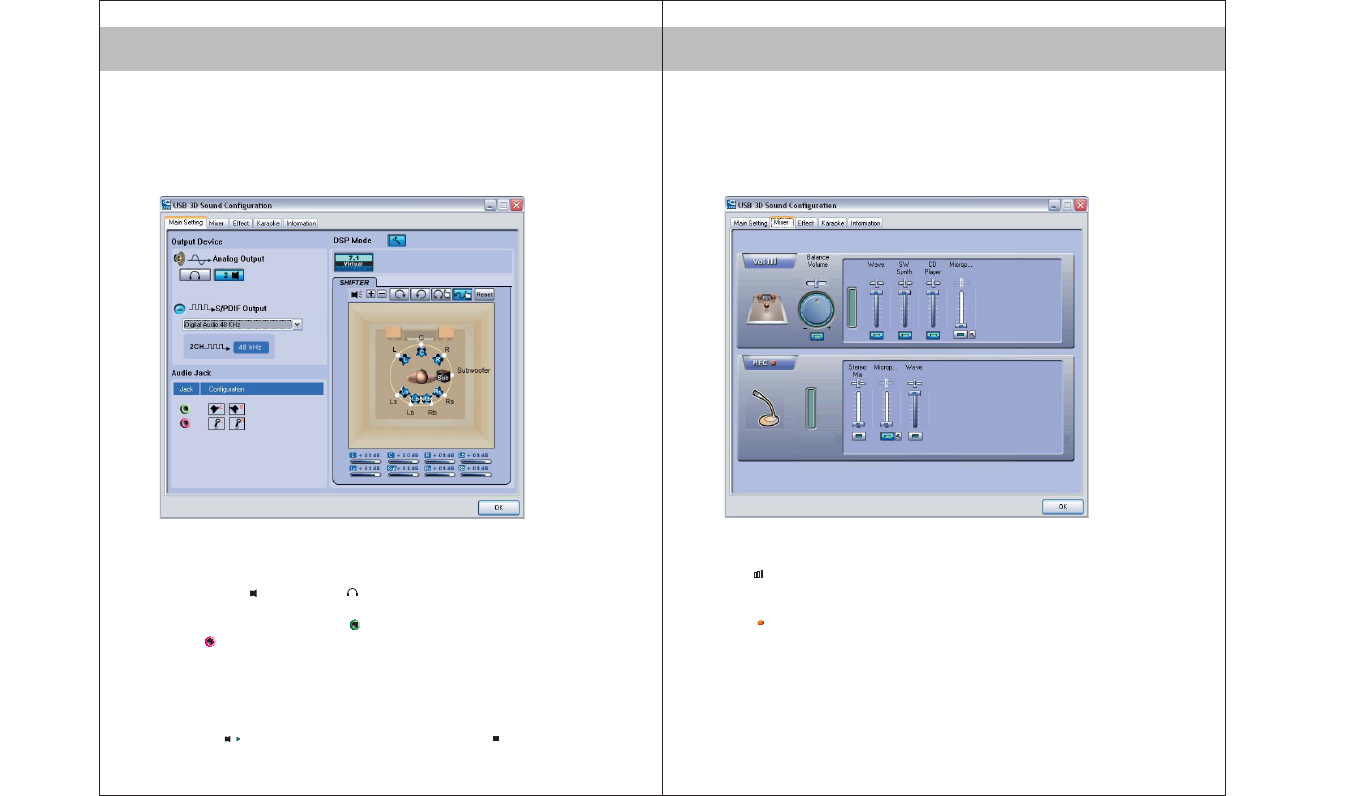
Task: Click front left speaker L in diagram
Action: 405,359
